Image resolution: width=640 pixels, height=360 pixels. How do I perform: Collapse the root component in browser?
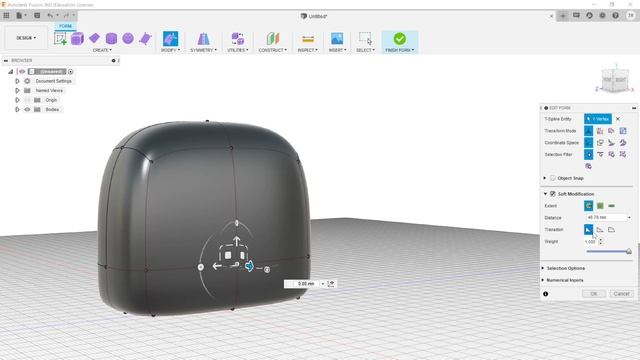11,71
